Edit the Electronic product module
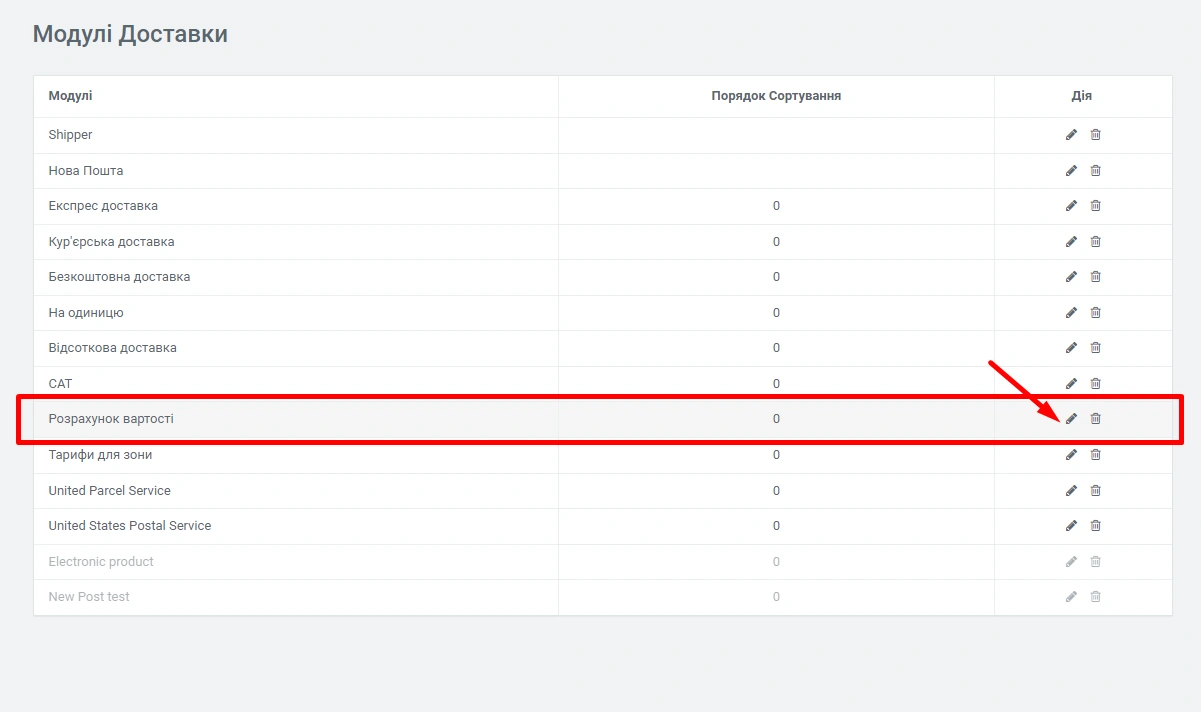 pyautogui.click(x=1071, y=562)
